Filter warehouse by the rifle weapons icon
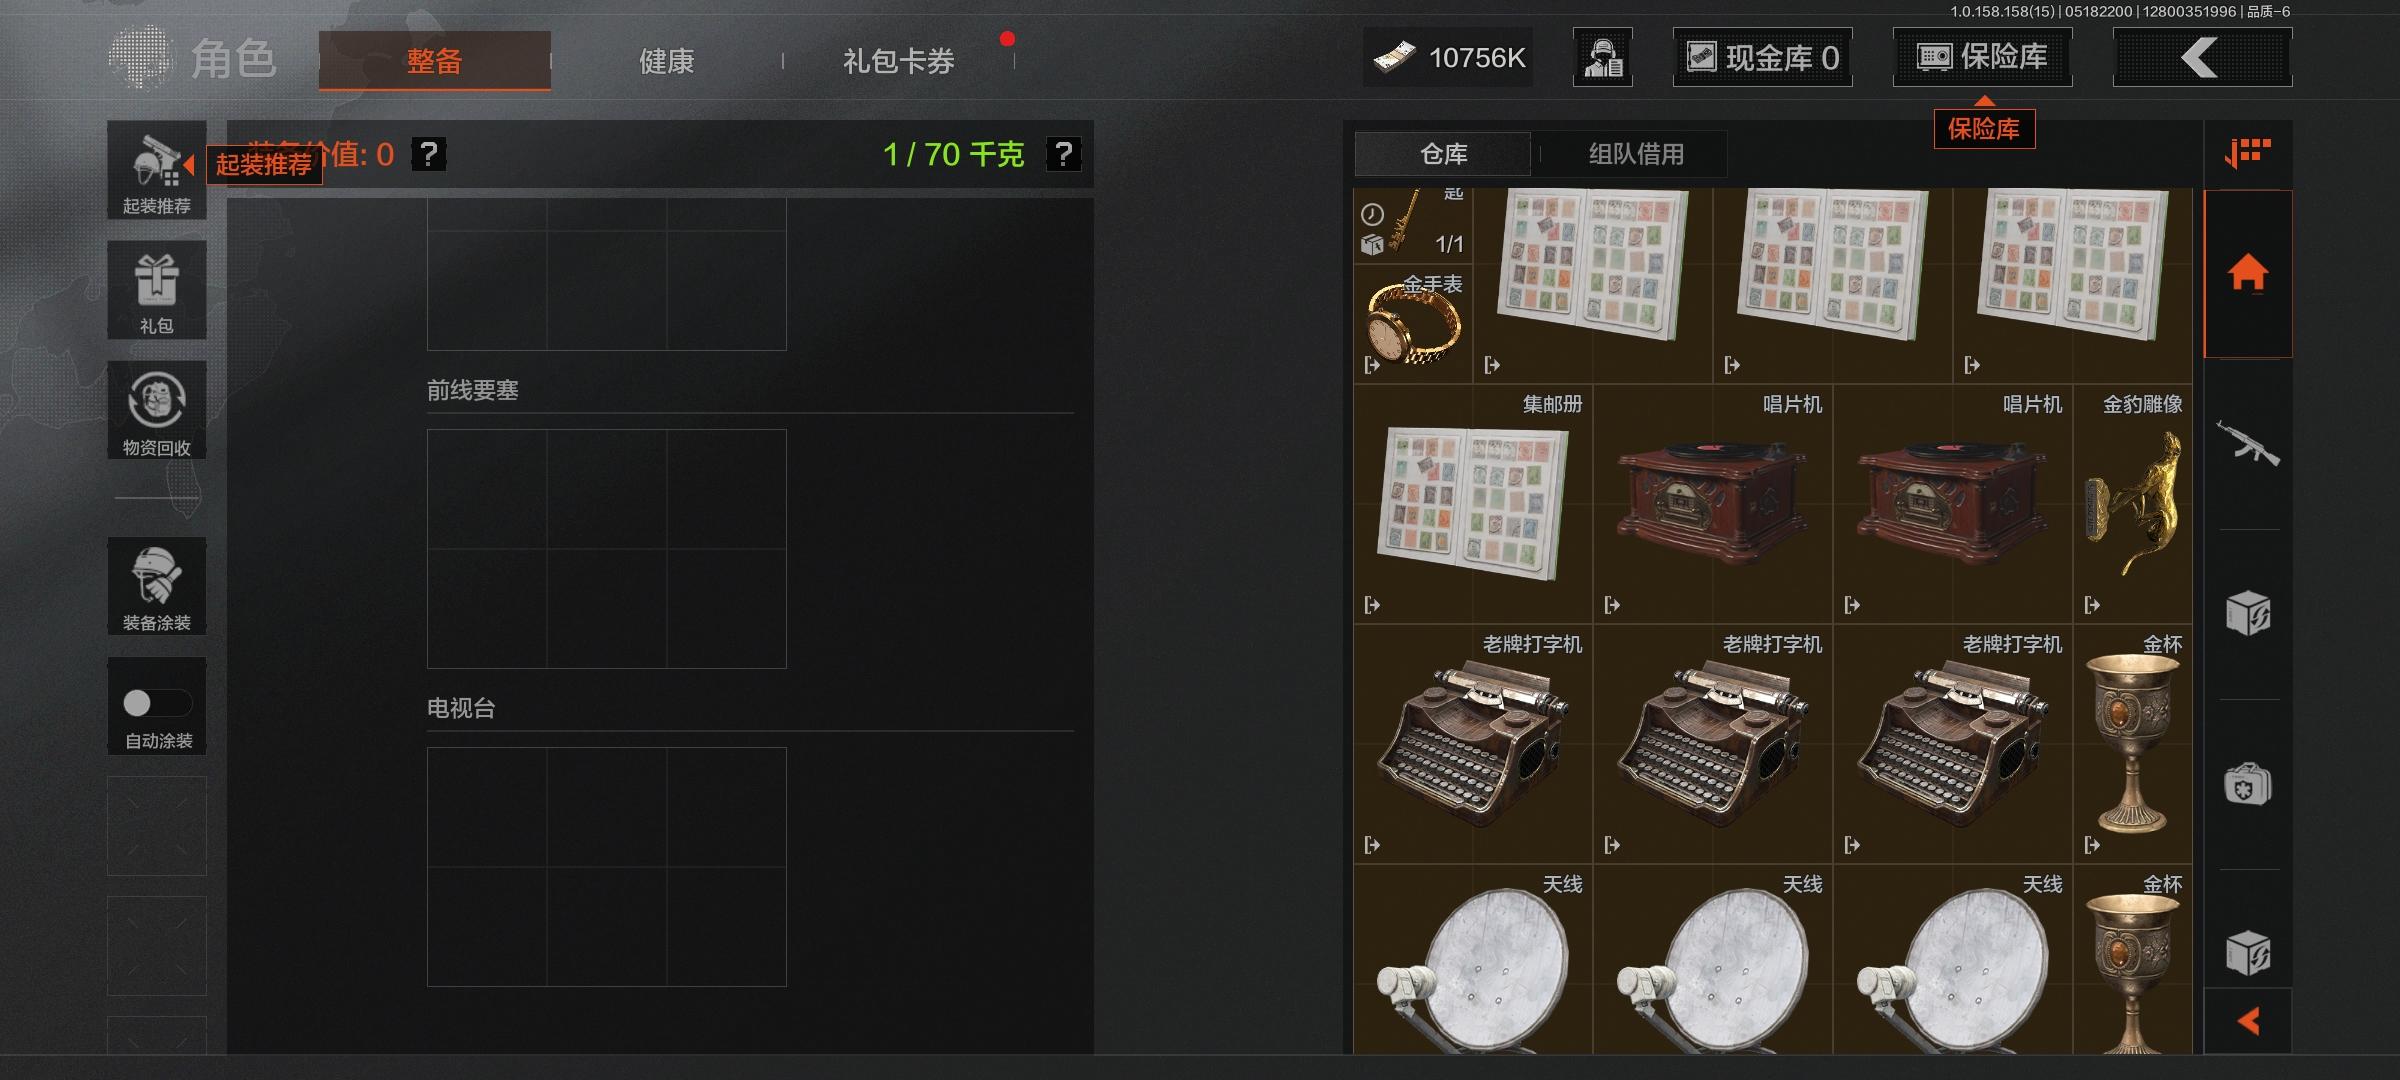2400x1080 pixels. tap(2248, 444)
